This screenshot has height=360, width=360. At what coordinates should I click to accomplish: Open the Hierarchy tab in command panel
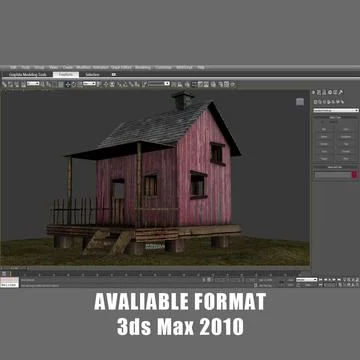325,92
